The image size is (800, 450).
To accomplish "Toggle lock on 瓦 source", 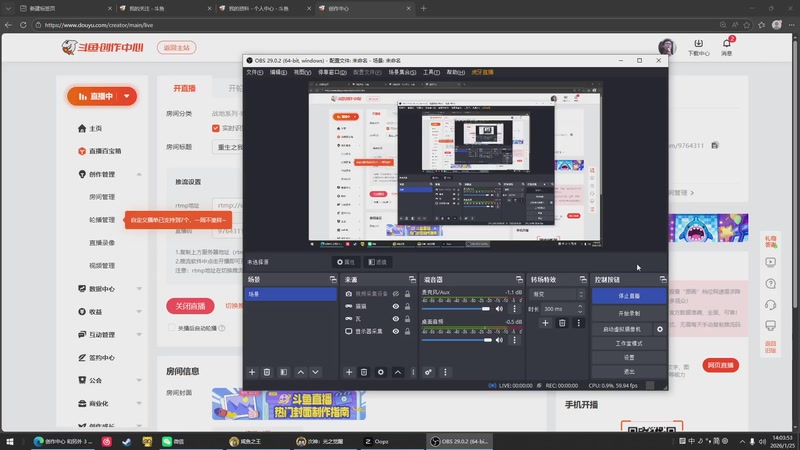I will point(407,319).
